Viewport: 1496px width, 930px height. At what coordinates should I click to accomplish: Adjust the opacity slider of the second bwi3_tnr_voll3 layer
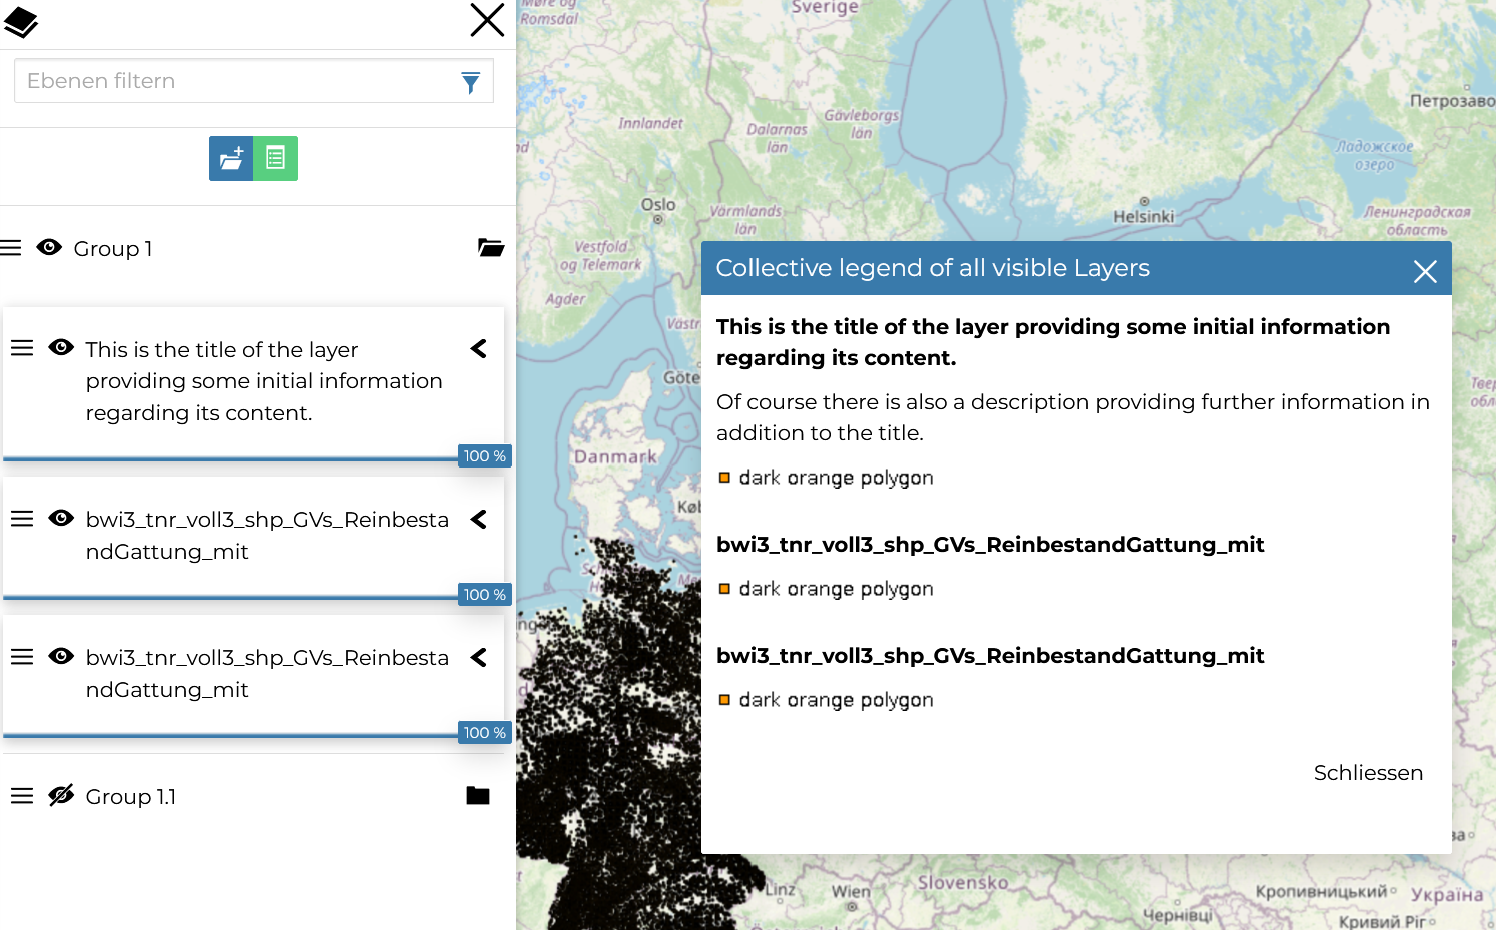[230, 736]
